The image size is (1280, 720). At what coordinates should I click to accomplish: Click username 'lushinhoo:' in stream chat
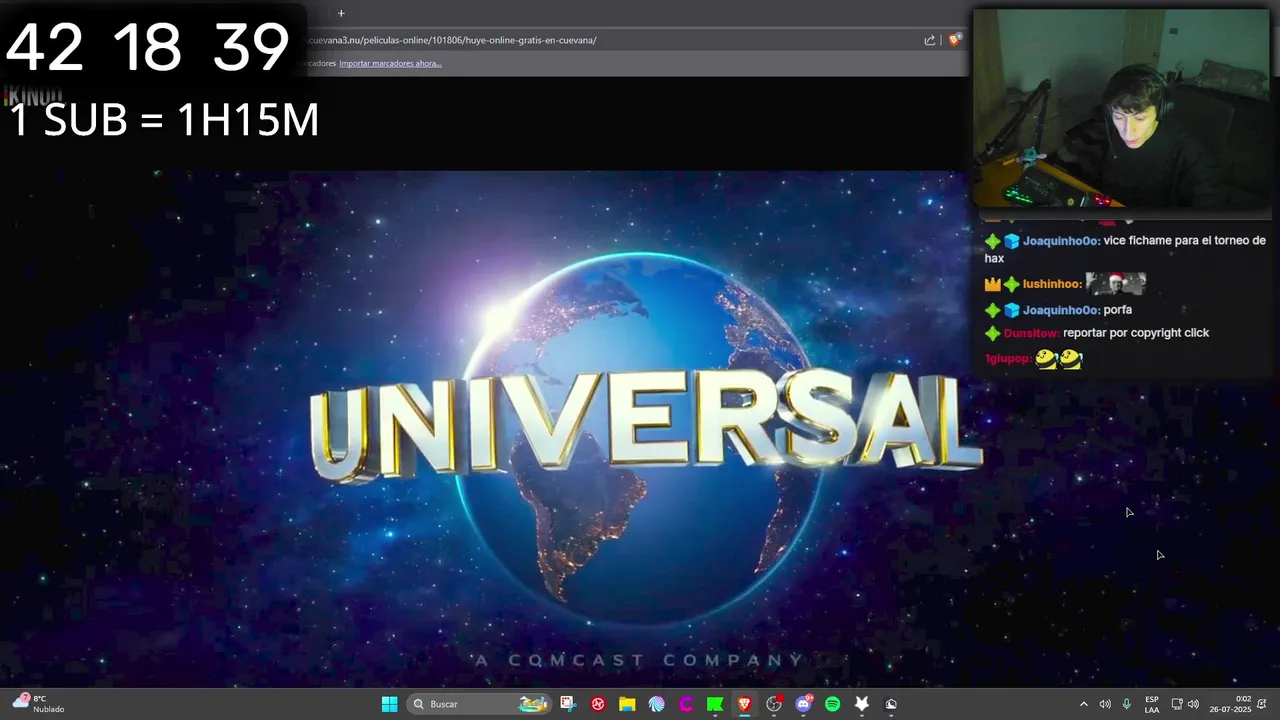(x=1052, y=284)
